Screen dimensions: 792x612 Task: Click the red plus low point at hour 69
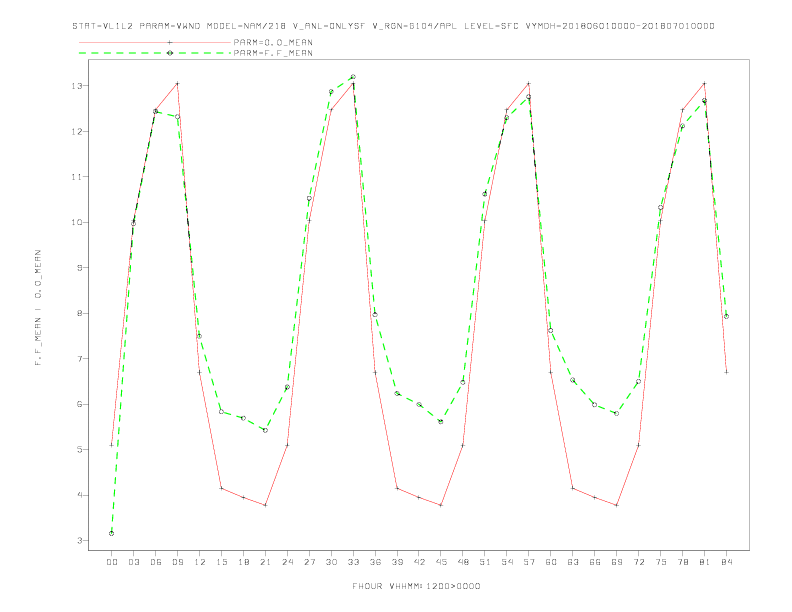[x=617, y=505]
